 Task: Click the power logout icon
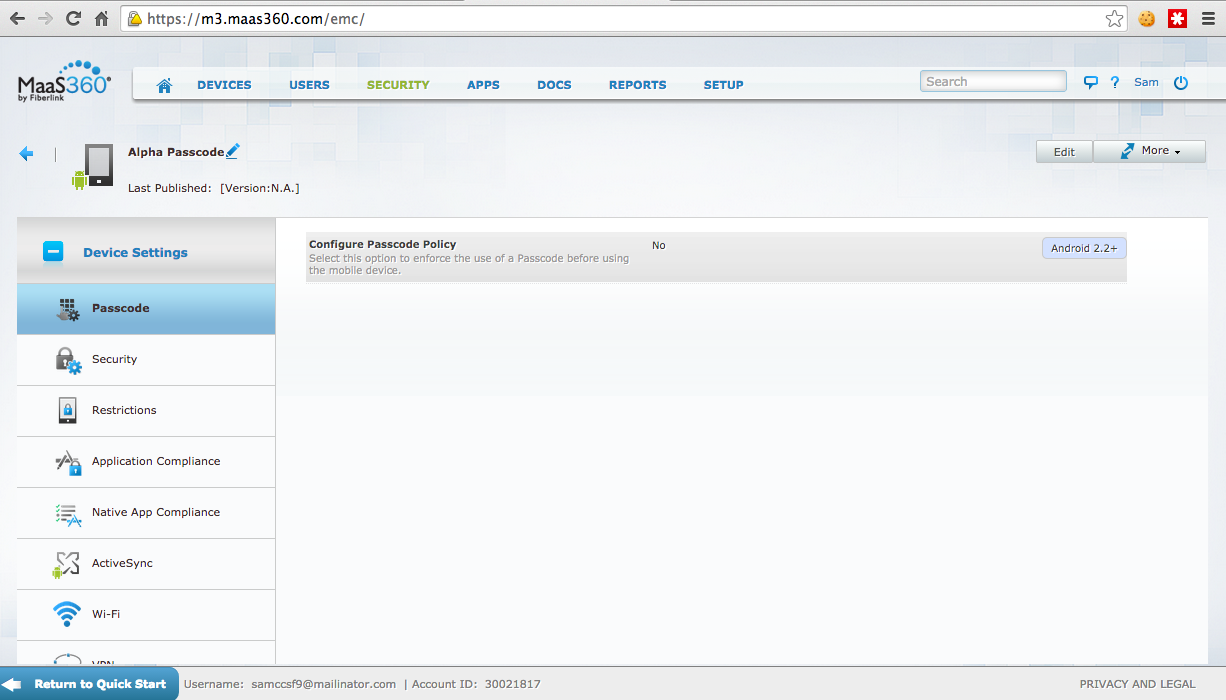[1181, 83]
